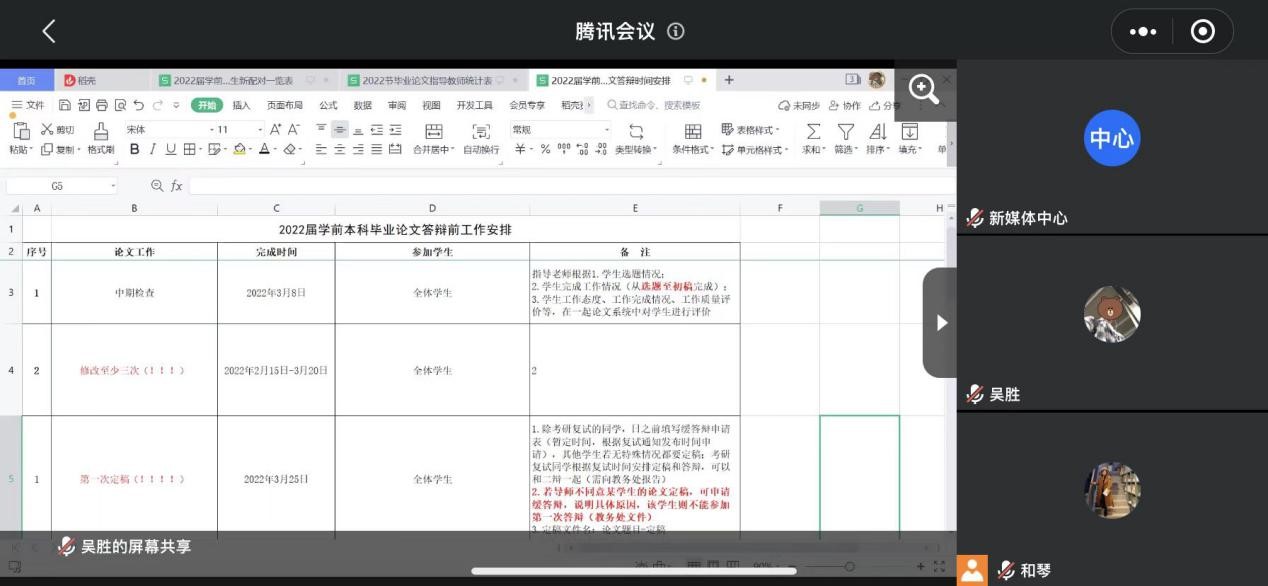Expand participants panel with the arrow button
This screenshot has width=1268, height=586.
tap(940, 322)
